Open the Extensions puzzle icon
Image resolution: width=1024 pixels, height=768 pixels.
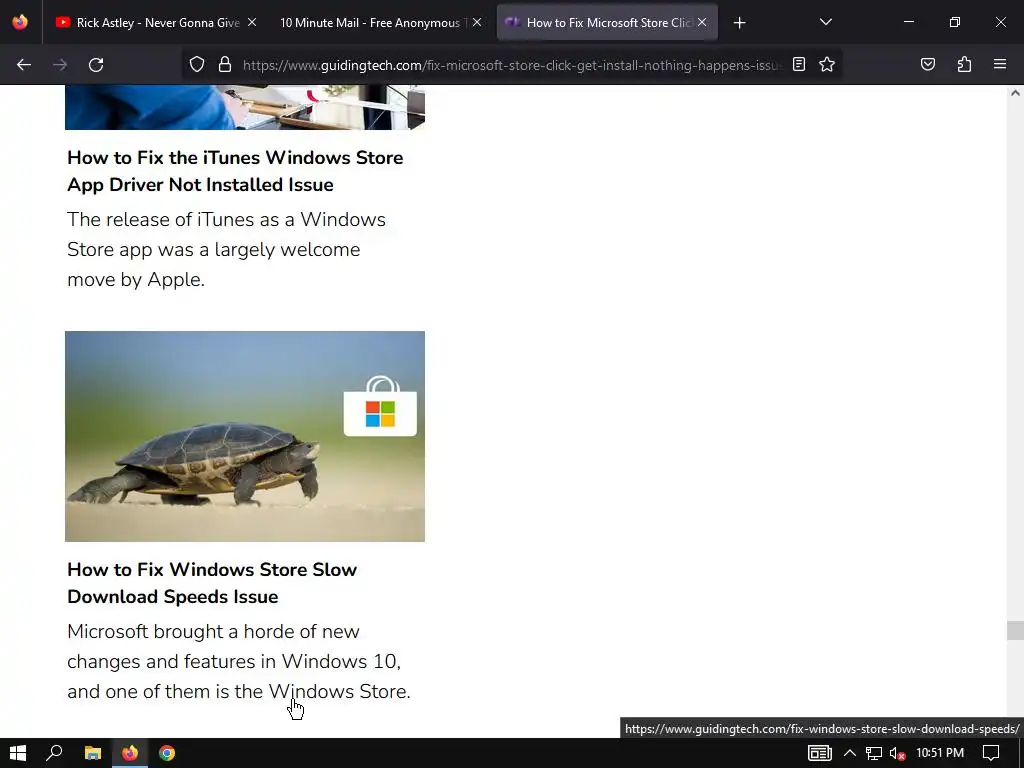click(964, 64)
